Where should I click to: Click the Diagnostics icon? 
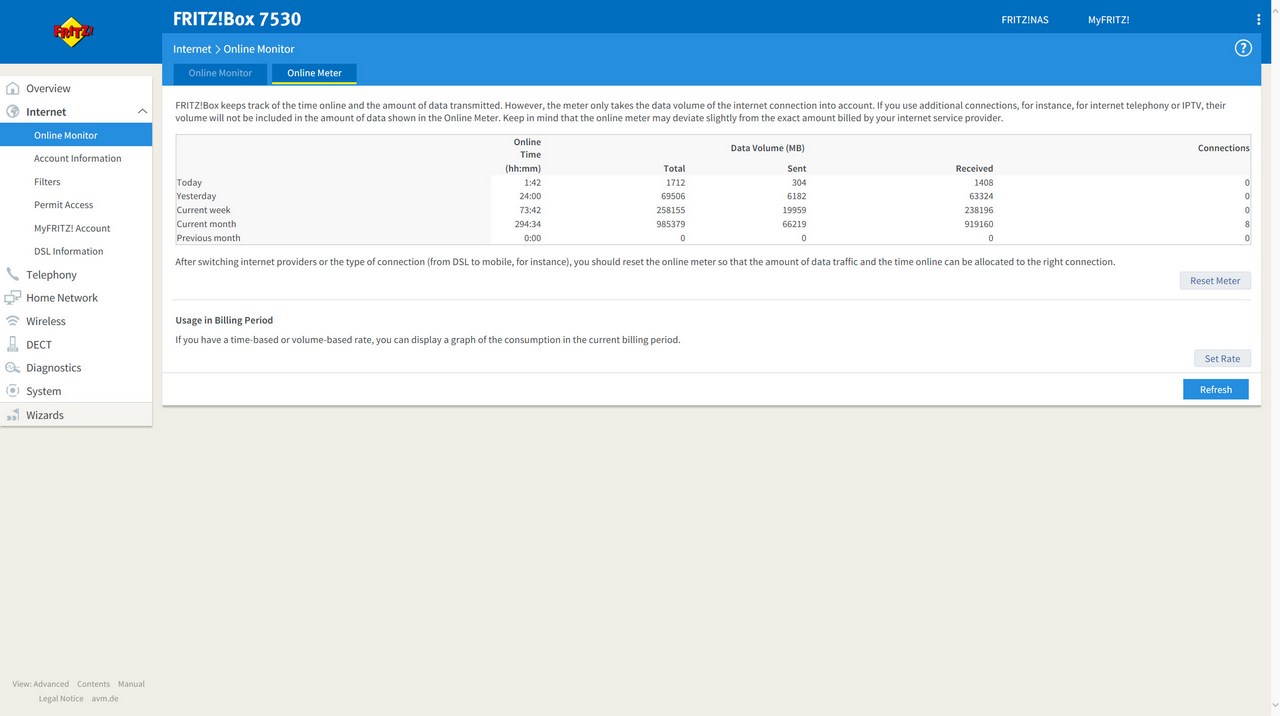click(13, 368)
